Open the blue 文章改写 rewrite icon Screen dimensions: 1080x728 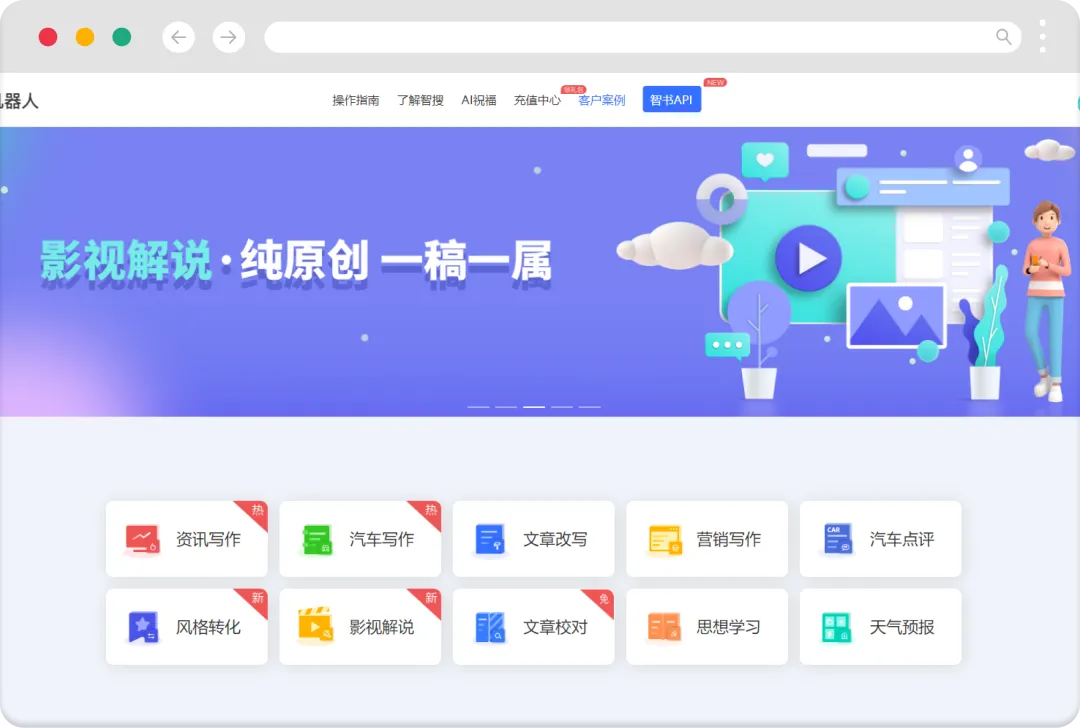490,540
